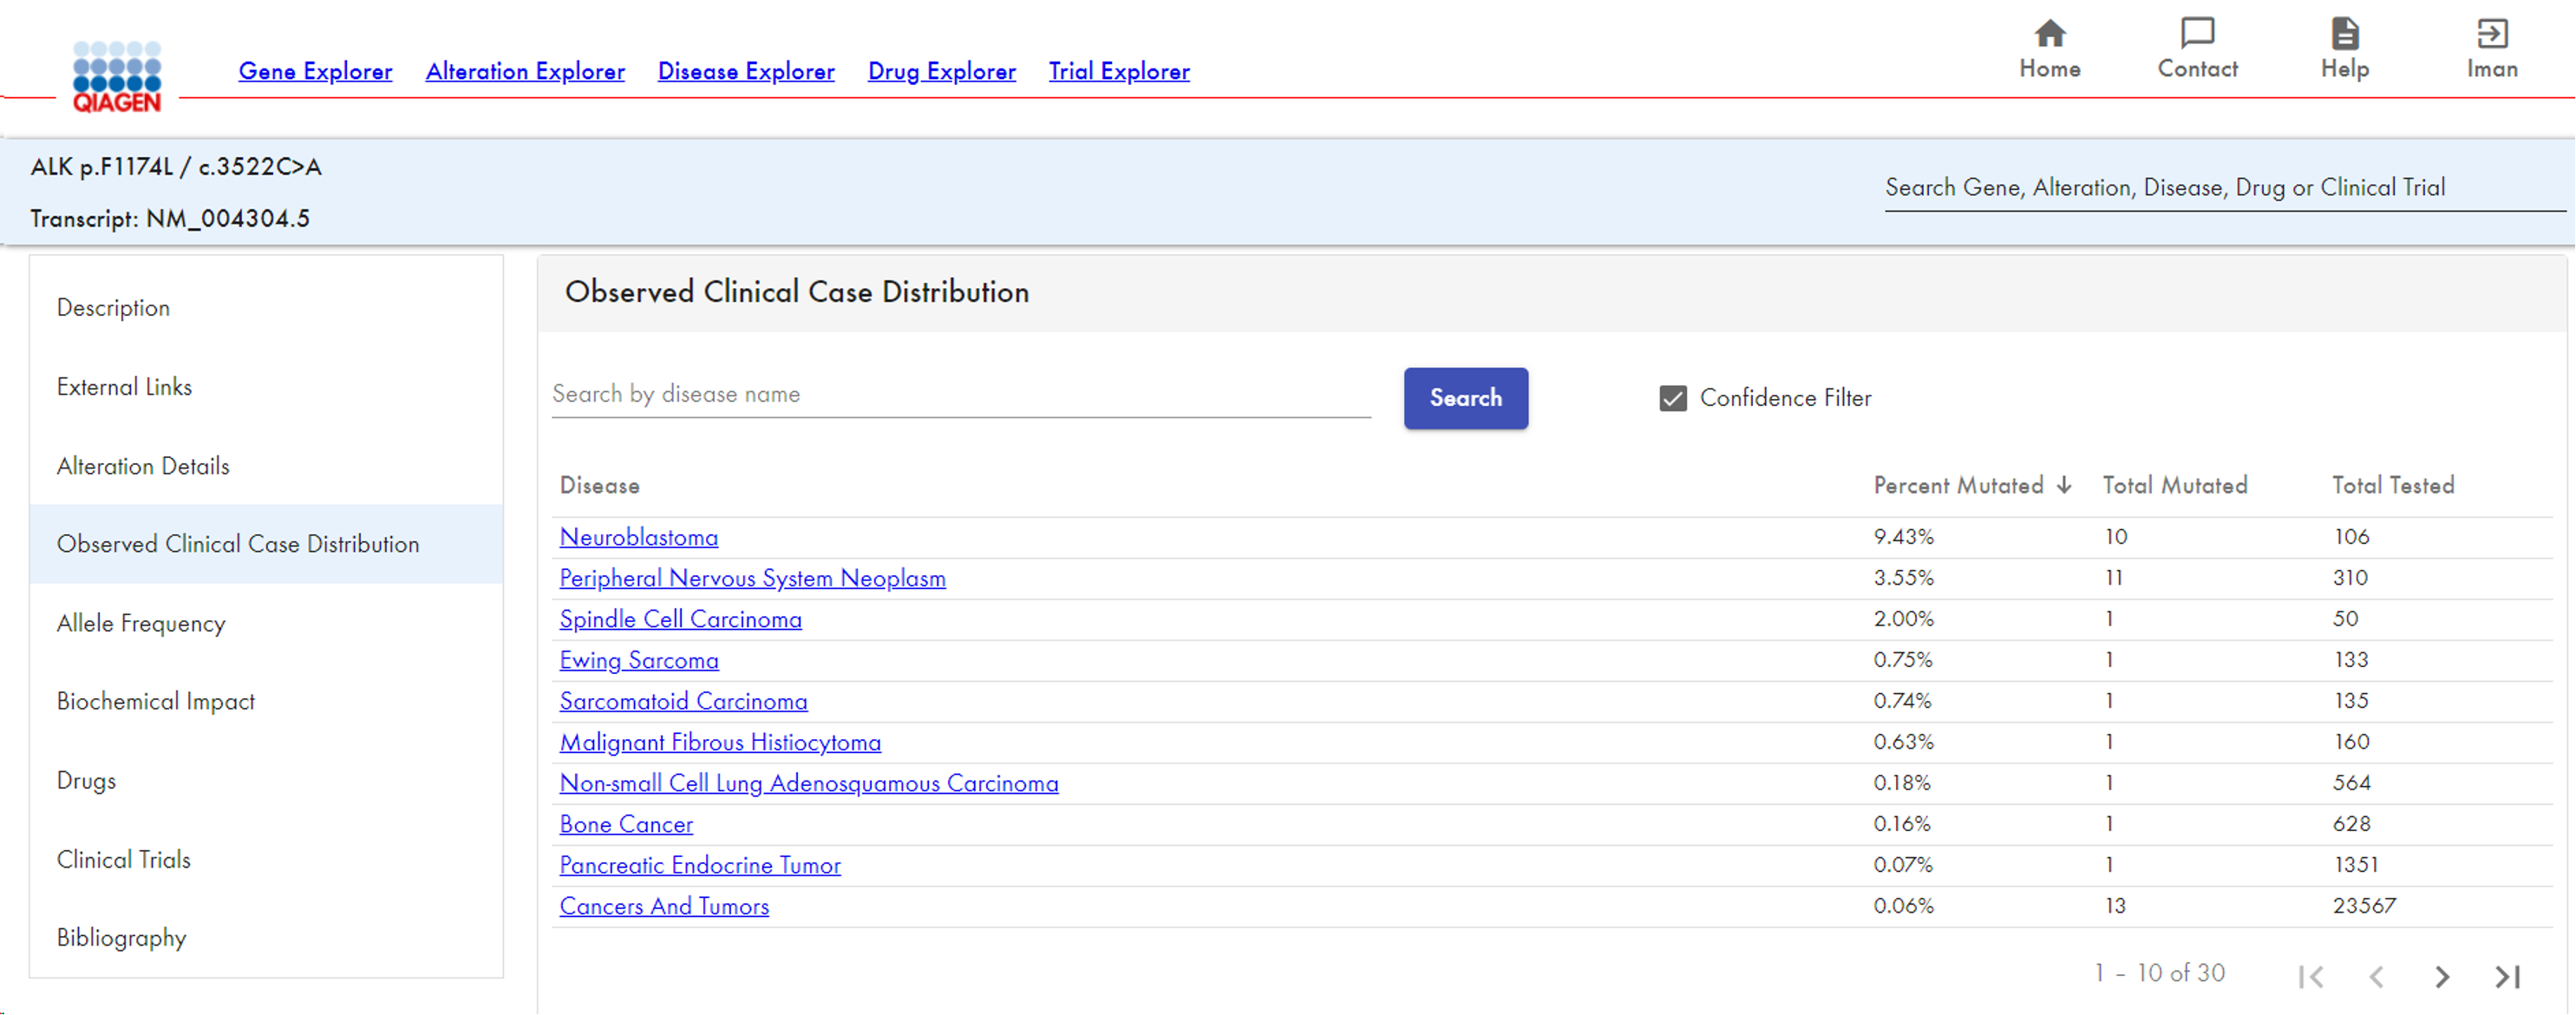
Task: Open Help document icon
Action: (x=2344, y=34)
